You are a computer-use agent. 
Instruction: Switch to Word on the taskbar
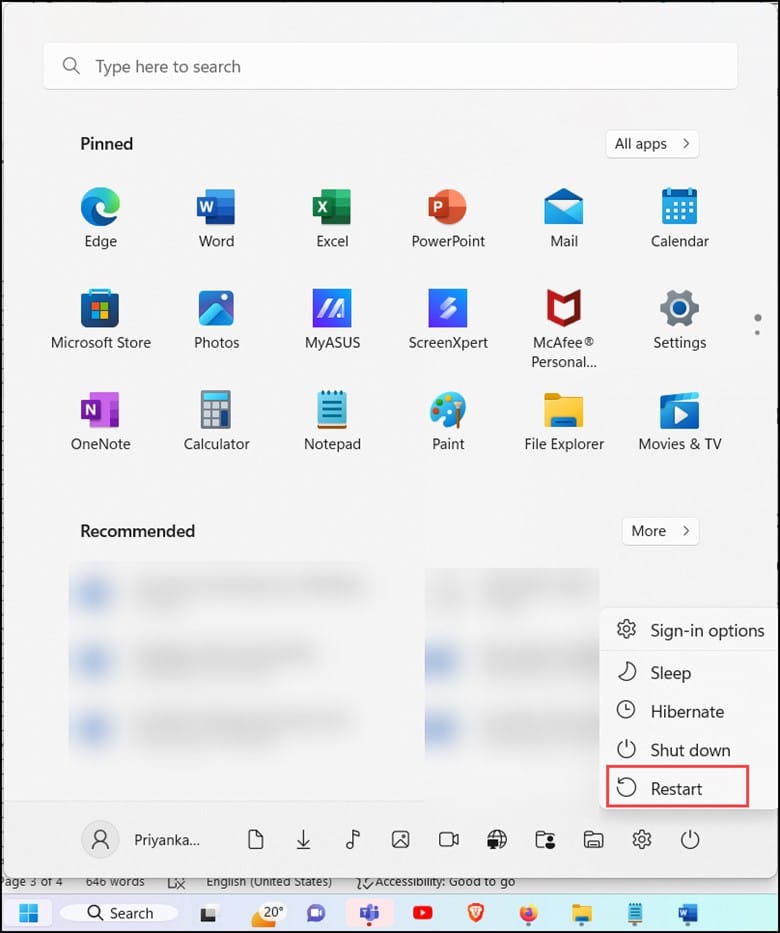pyautogui.click(x=688, y=913)
